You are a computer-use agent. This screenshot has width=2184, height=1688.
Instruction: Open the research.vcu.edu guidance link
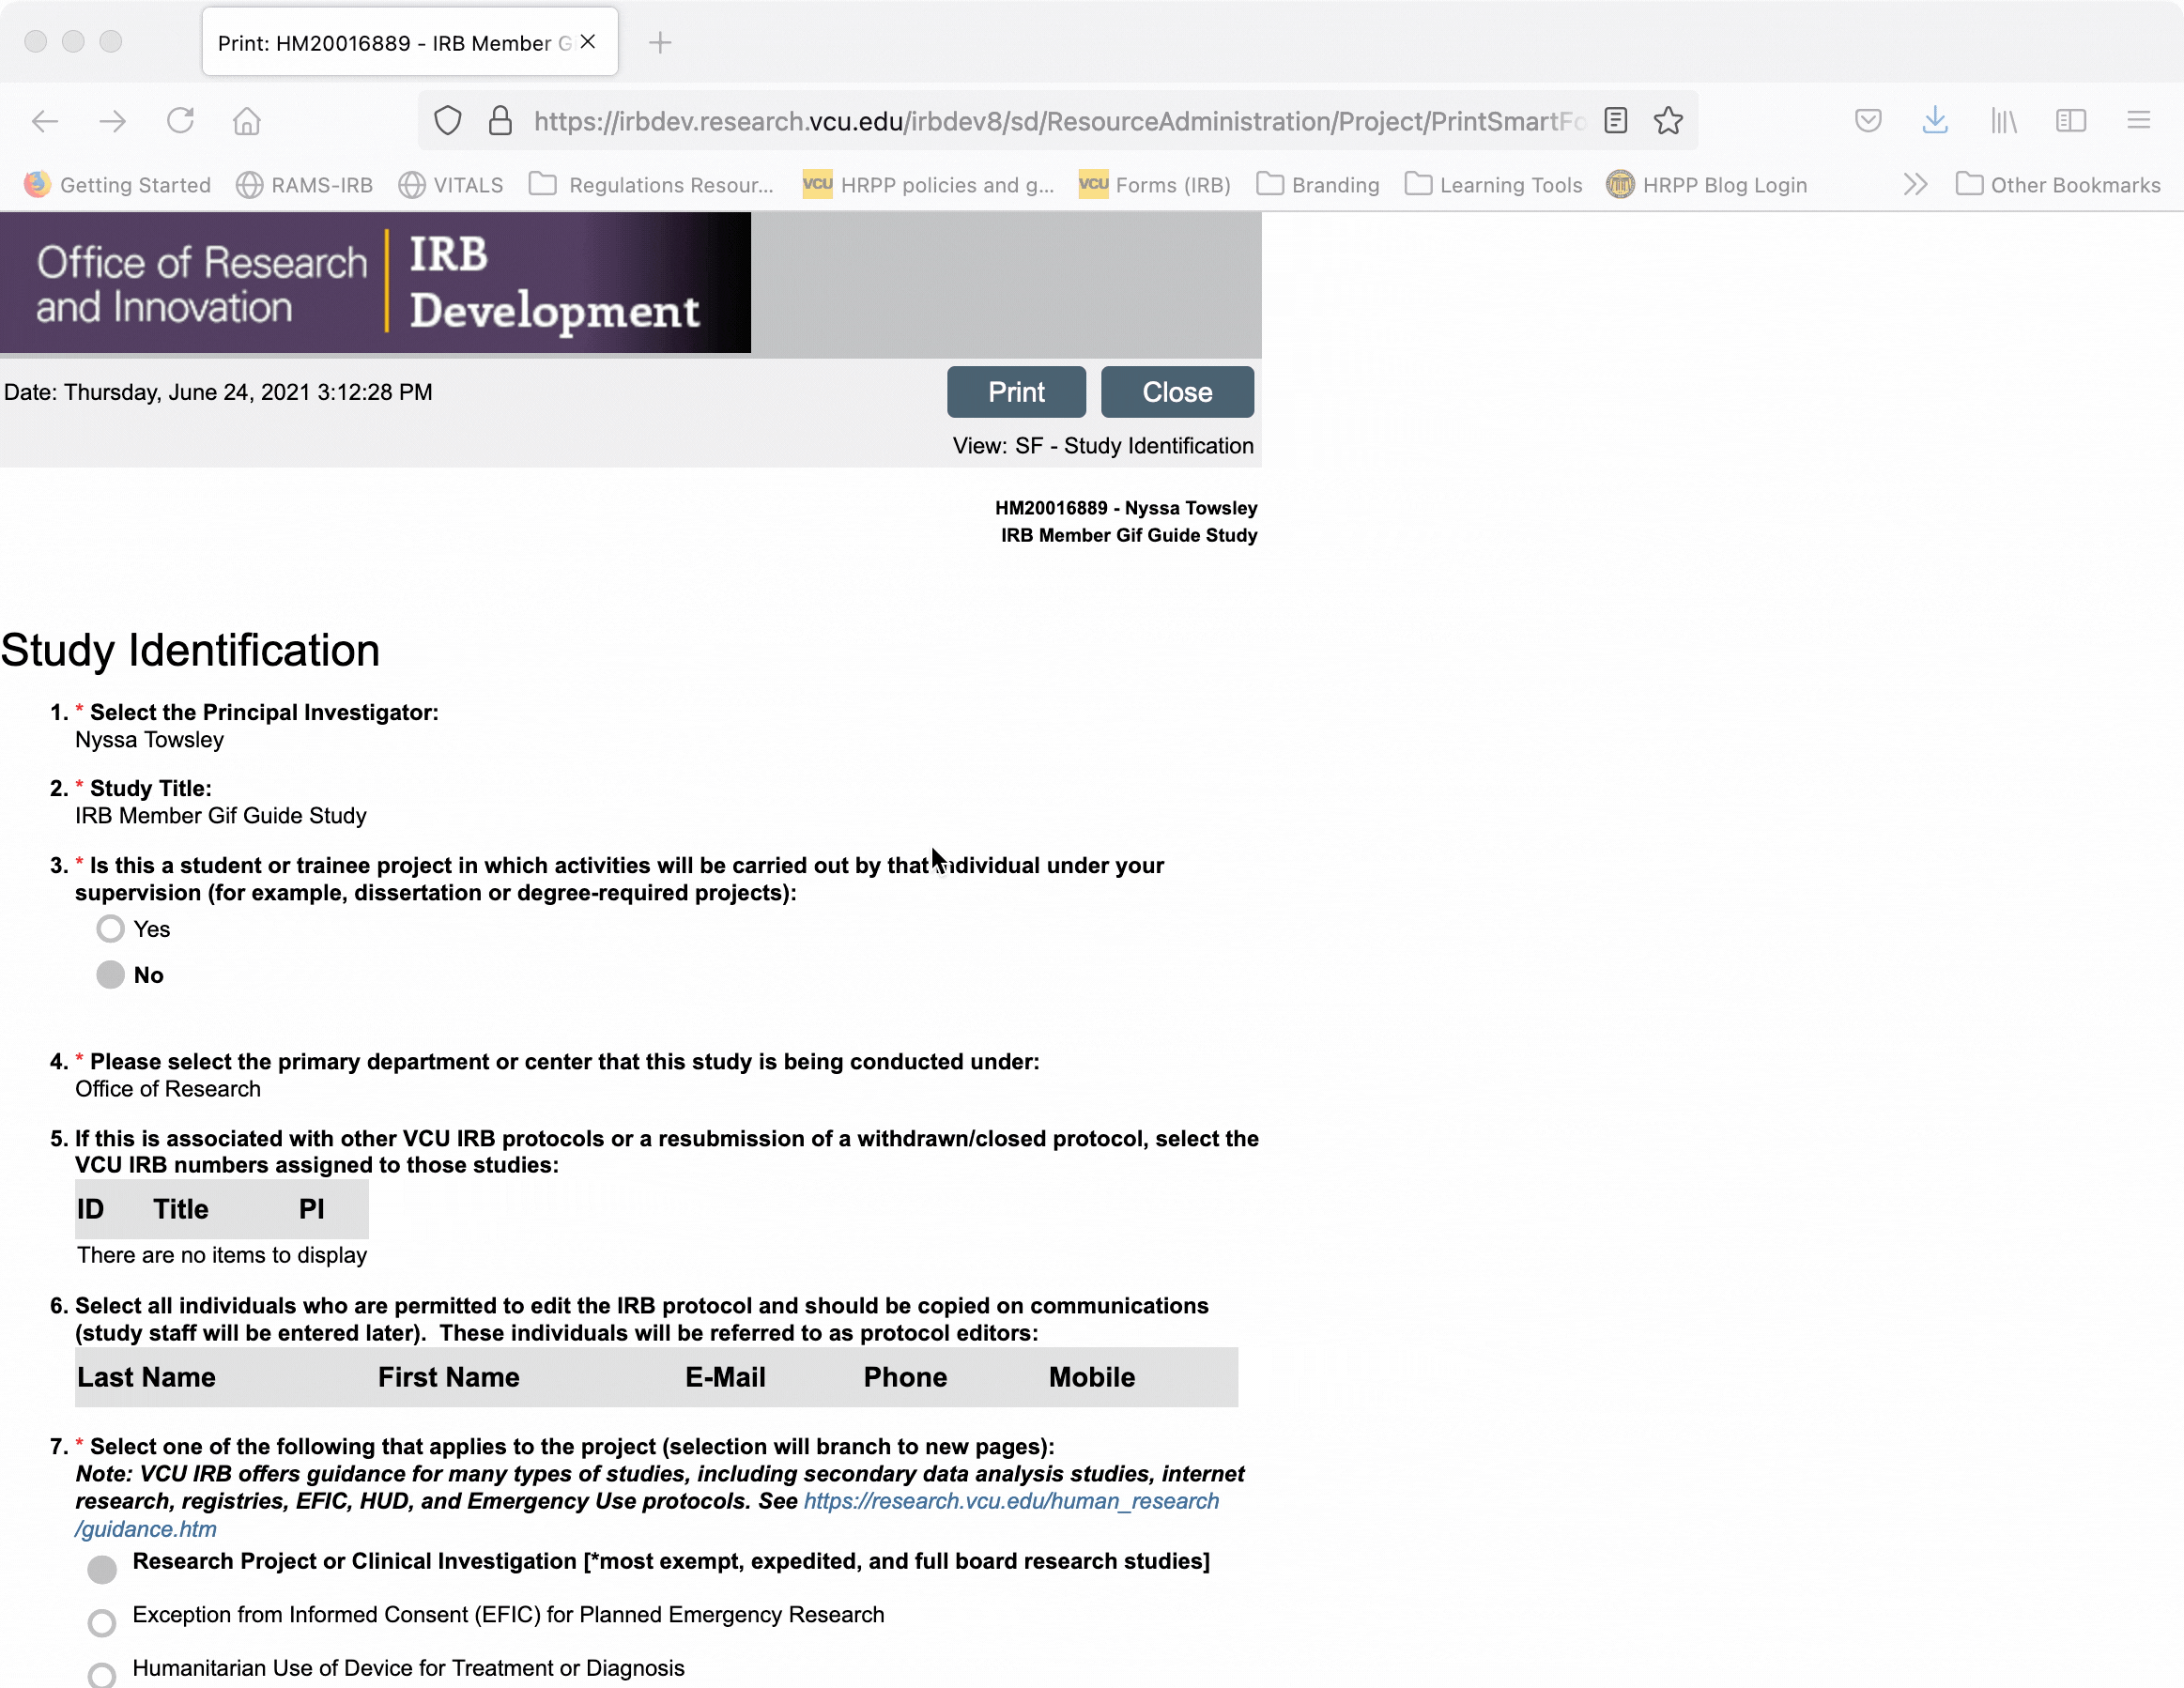point(1010,1501)
